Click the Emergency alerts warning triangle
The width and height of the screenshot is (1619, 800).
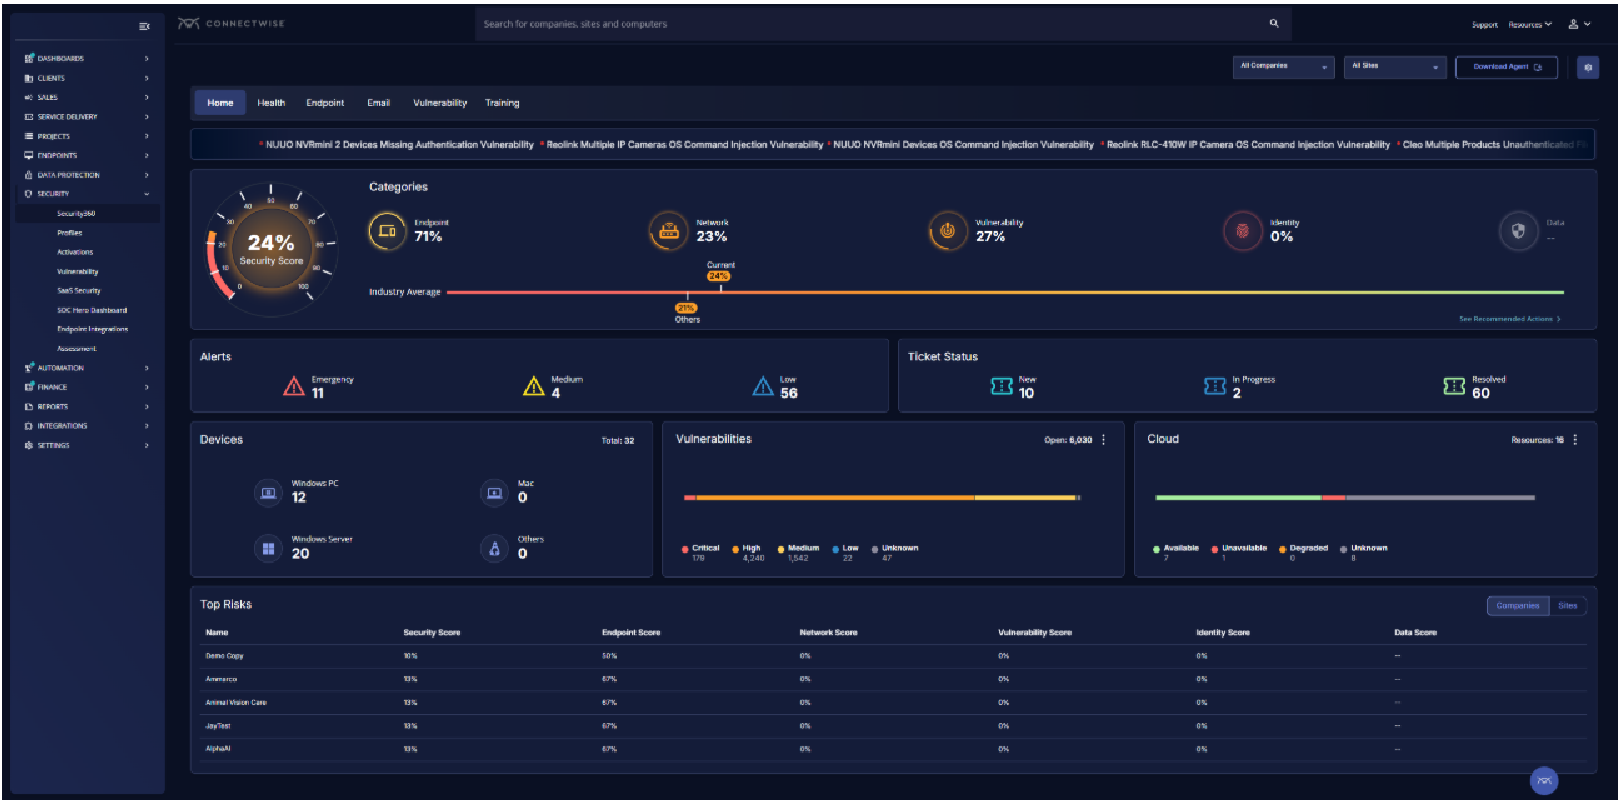(294, 387)
